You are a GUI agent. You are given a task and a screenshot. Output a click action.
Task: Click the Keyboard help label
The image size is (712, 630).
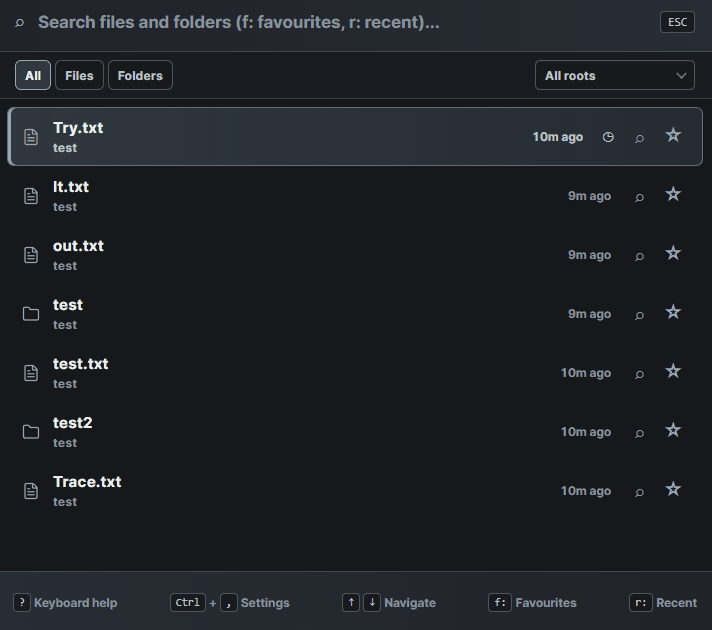pos(76,603)
